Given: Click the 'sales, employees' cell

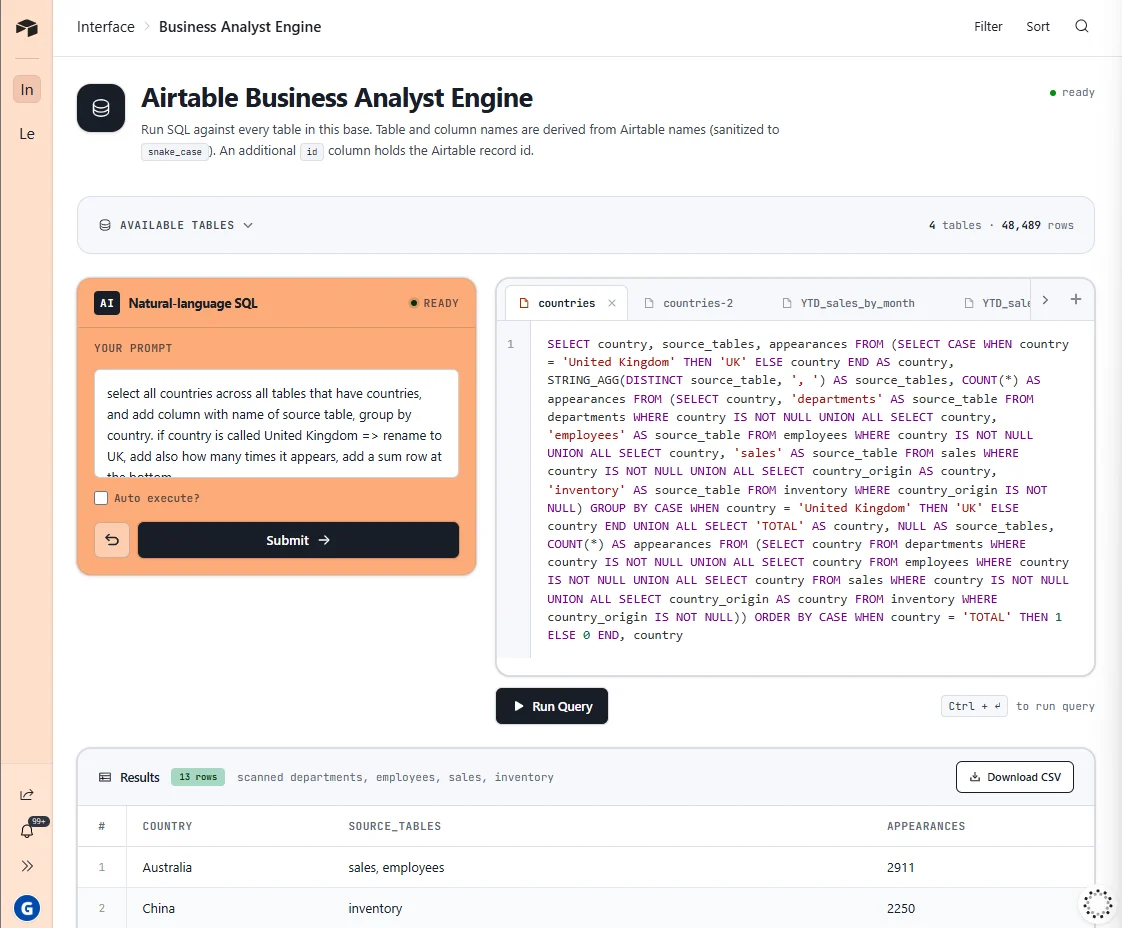Looking at the screenshot, I should 396,867.
